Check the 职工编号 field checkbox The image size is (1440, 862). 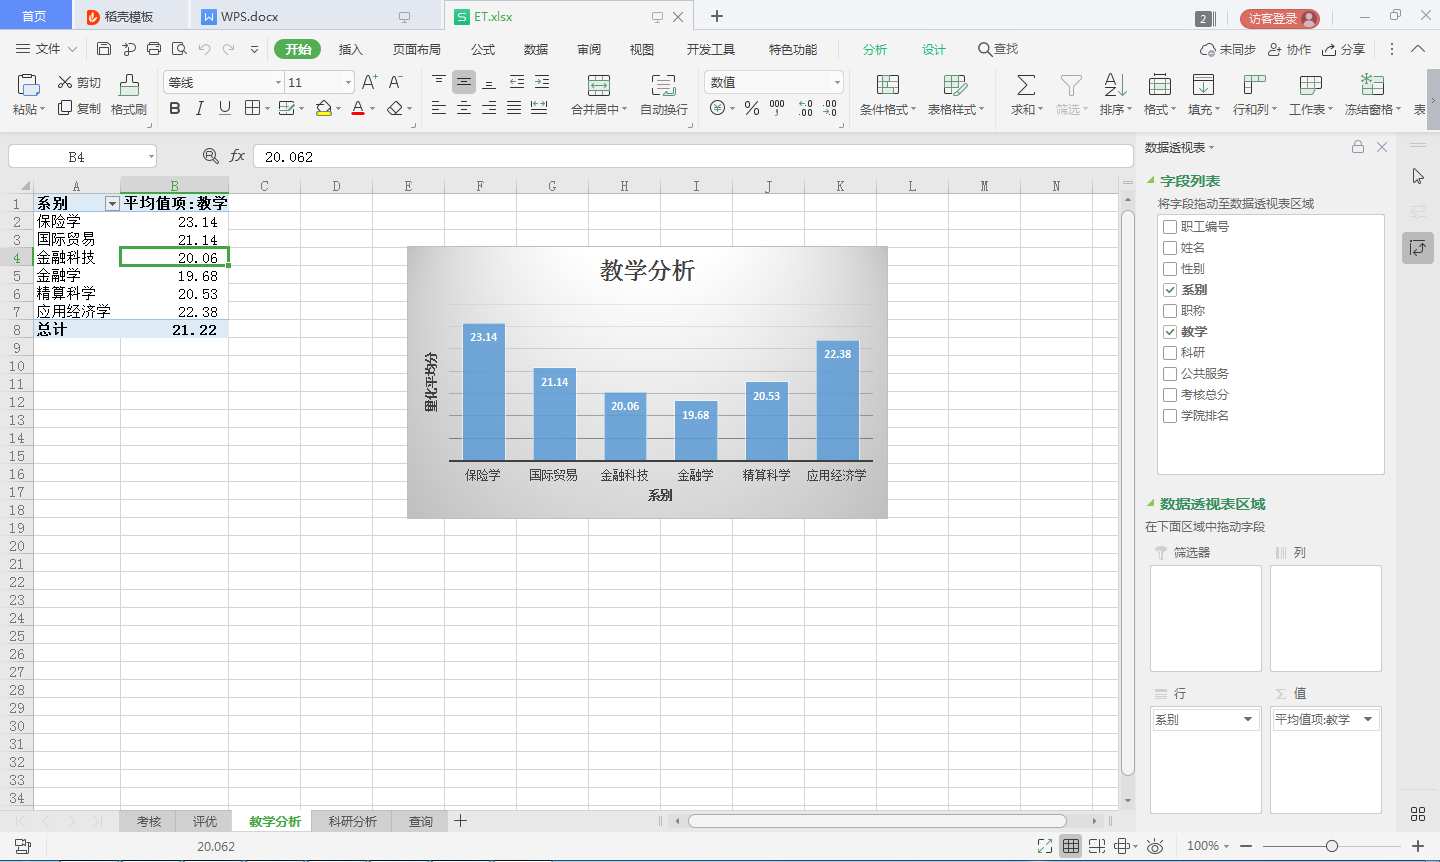1170,227
